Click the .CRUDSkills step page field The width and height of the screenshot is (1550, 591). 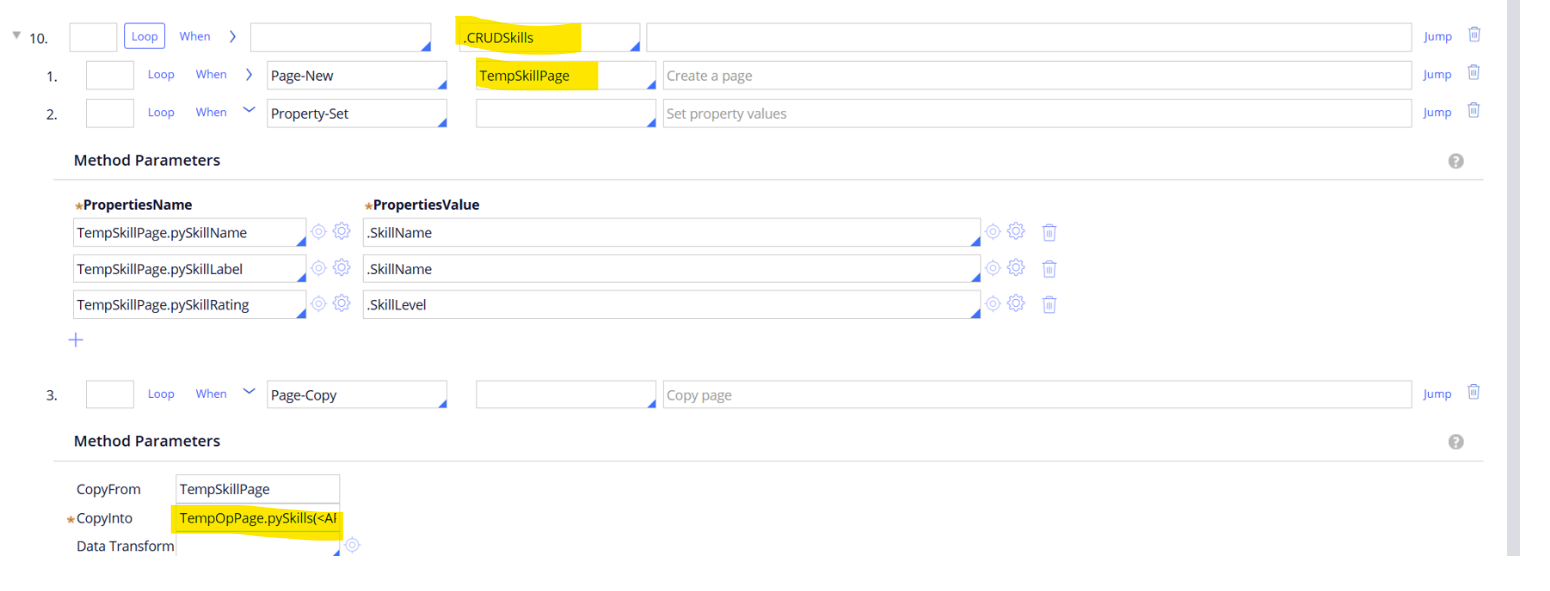click(548, 38)
